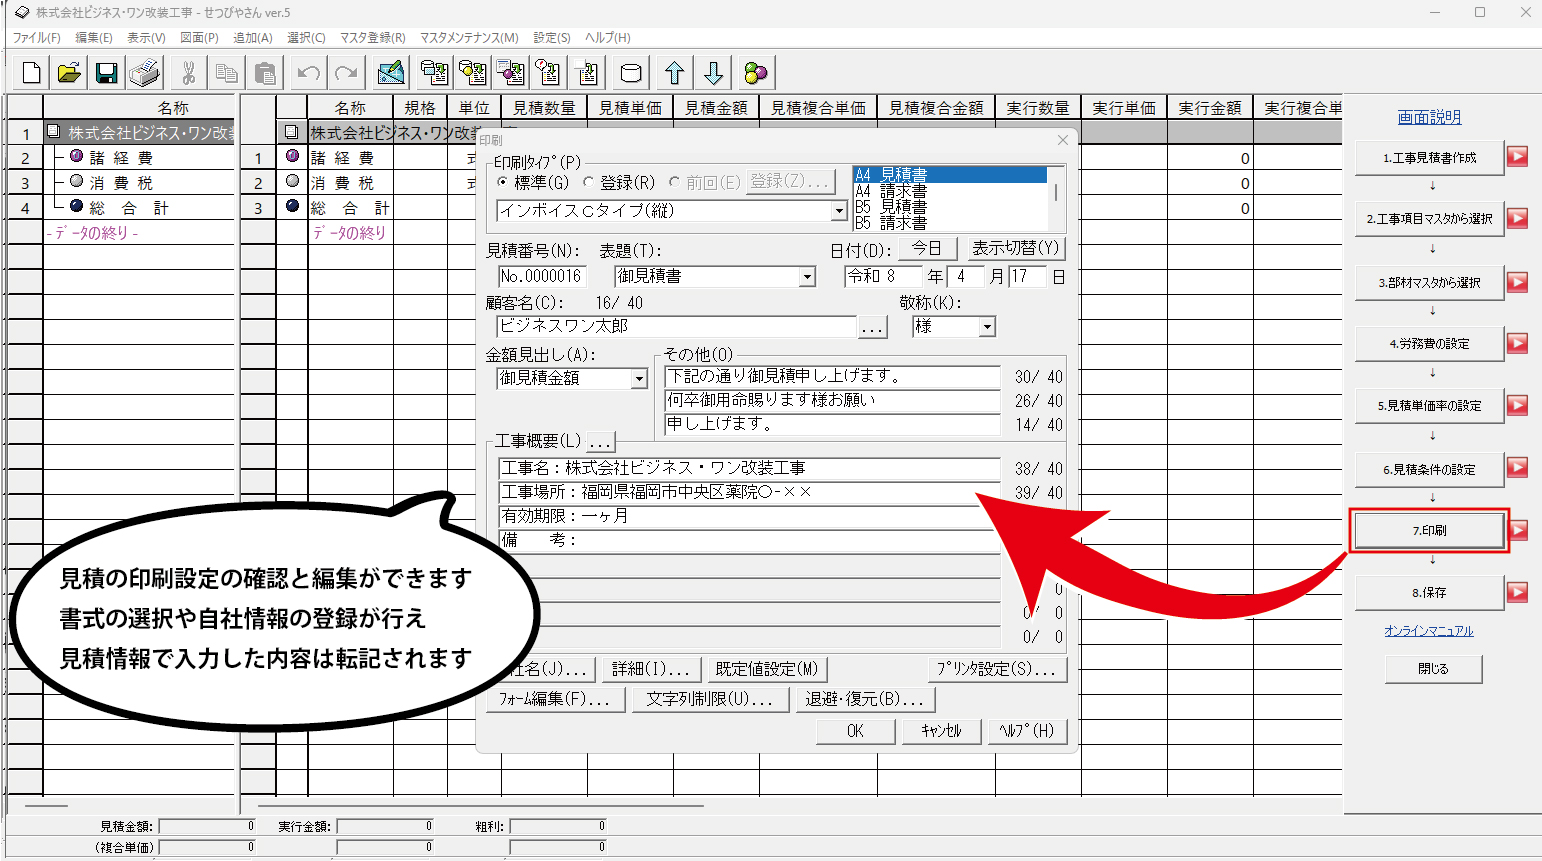The height and width of the screenshot is (861, 1542).
Task: Click the red play icon beside 4.労務費の設定
Action: click(x=1518, y=343)
